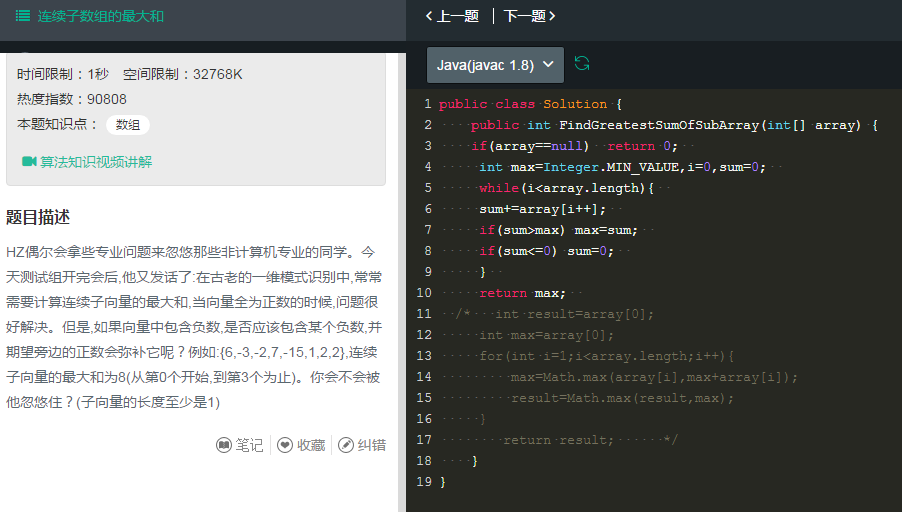Click the green reset code refresh icon
Screen dimensions: 902x512
pos(582,63)
